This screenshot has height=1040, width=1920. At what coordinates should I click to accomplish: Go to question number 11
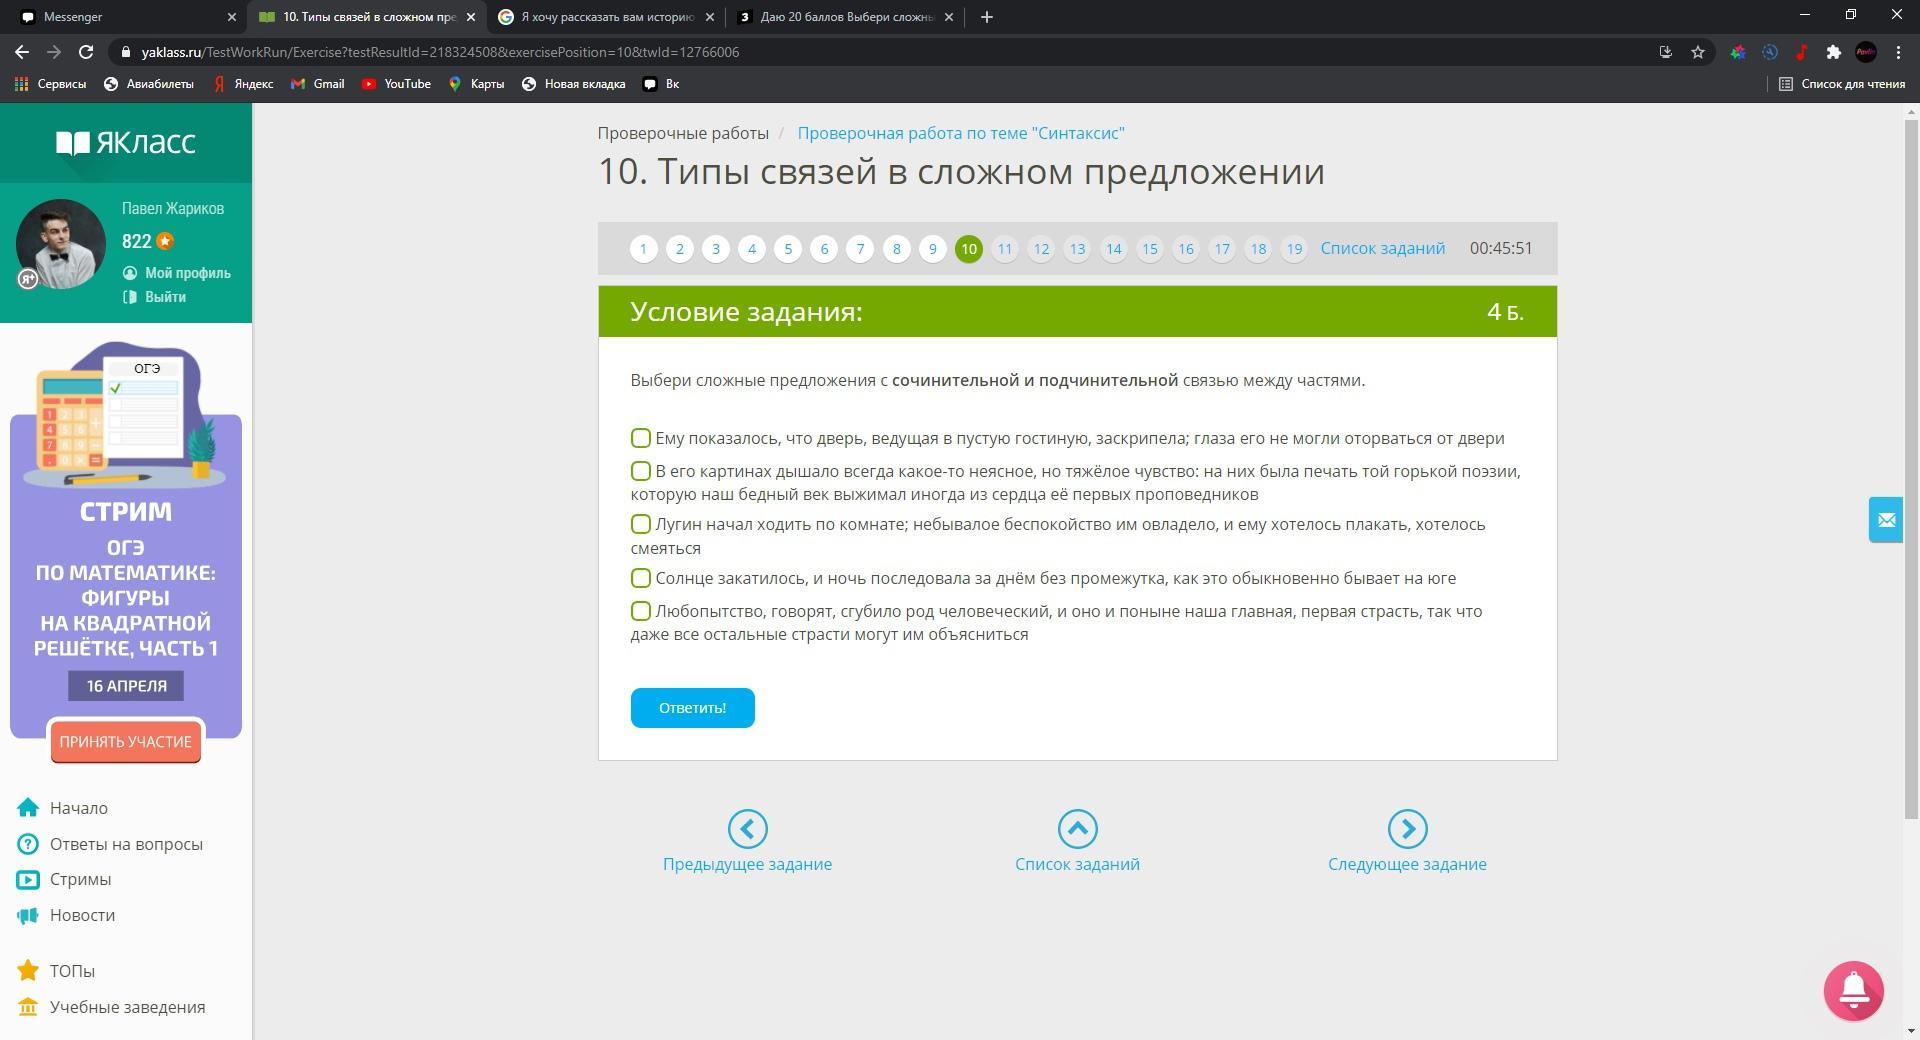point(1004,249)
